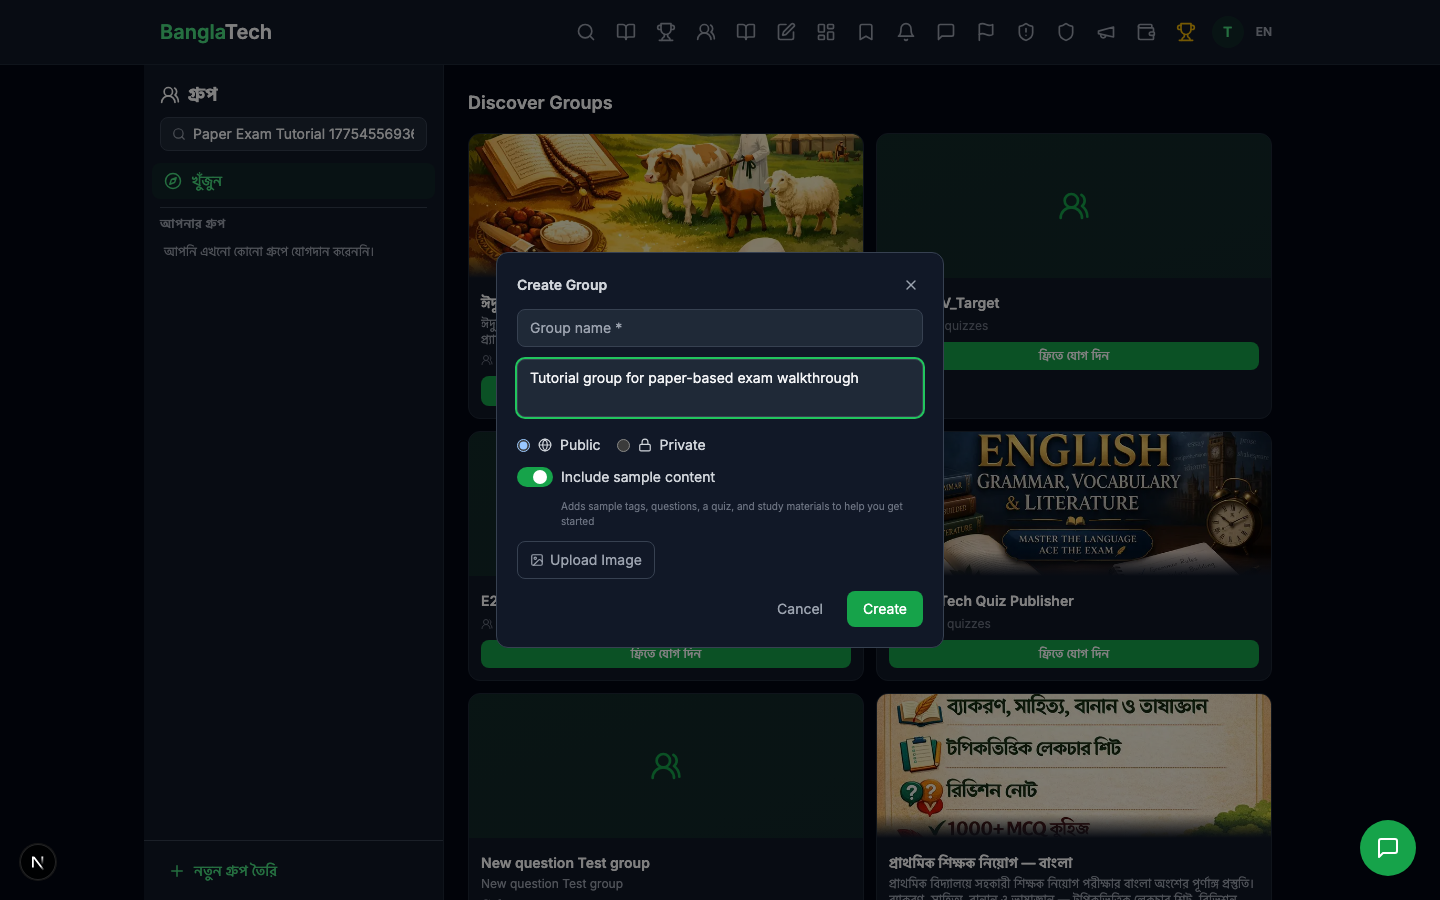Image resolution: width=1440 pixels, height=900 pixels.
Task: Open the wallet icon in the top bar
Action: [1146, 32]
